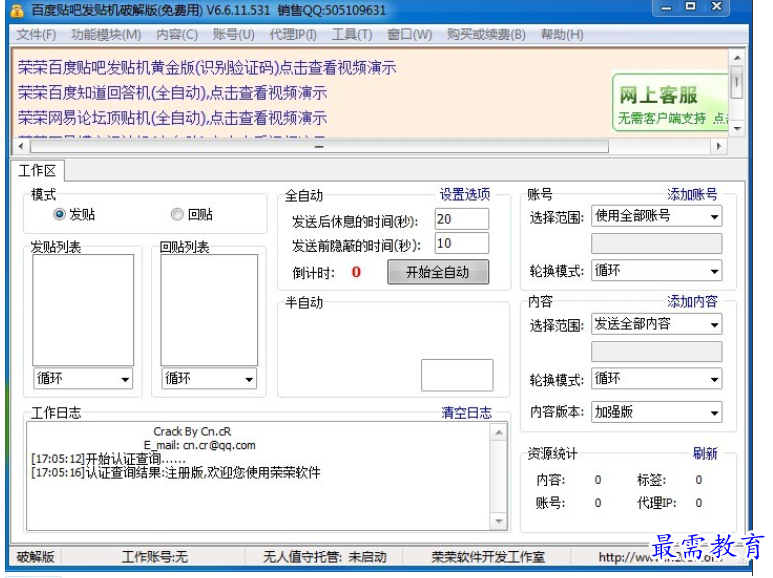Click the Crack By Cn.cR log text
The height and width of the screenshot is (578, 773).
click(x=192, y=432)
